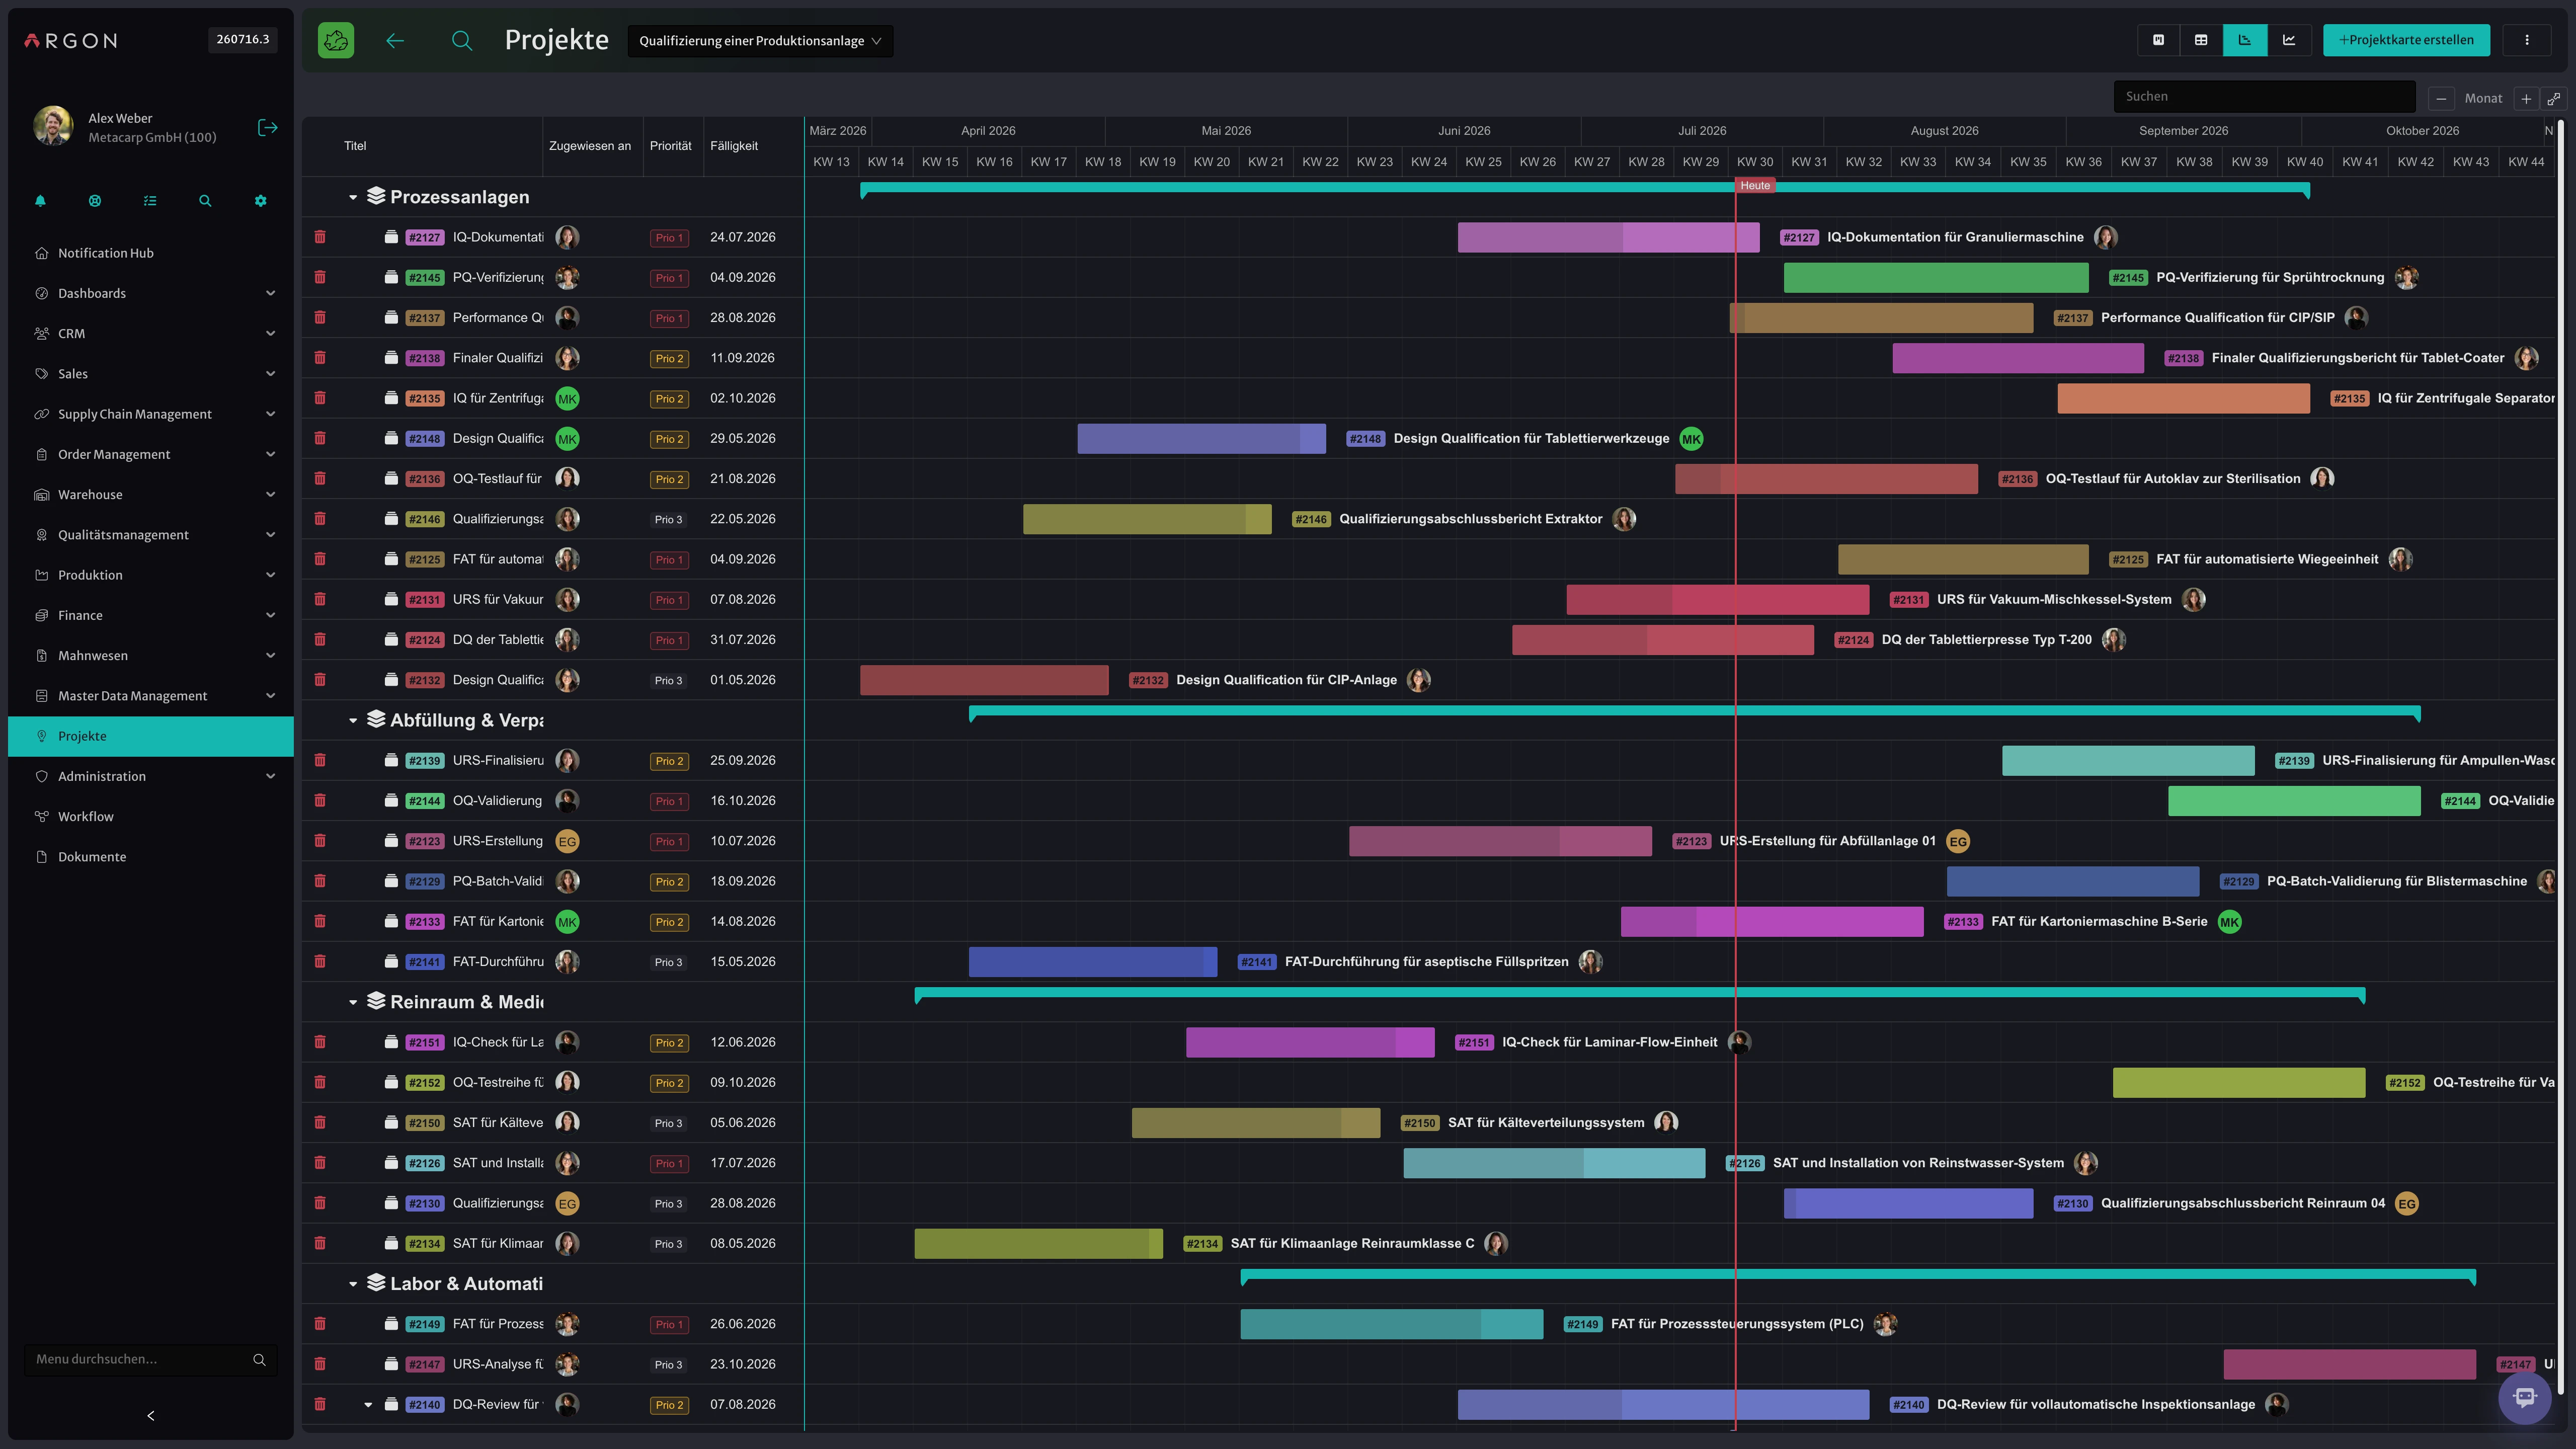The image size is (2576, 1449).
Task: Click the card icon of task #2138
Action: click(391, 358)
